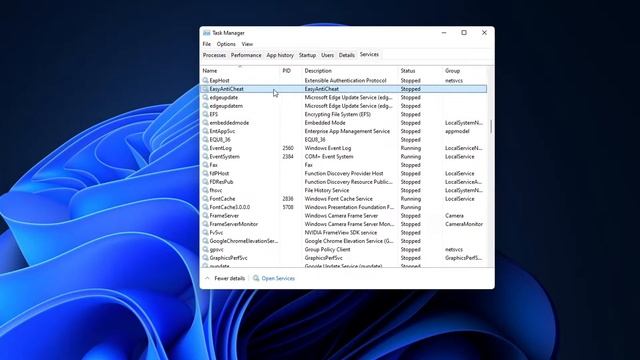640x360 pixels.
Task: Click COM+ Event System description
Action: coord(329,156)
